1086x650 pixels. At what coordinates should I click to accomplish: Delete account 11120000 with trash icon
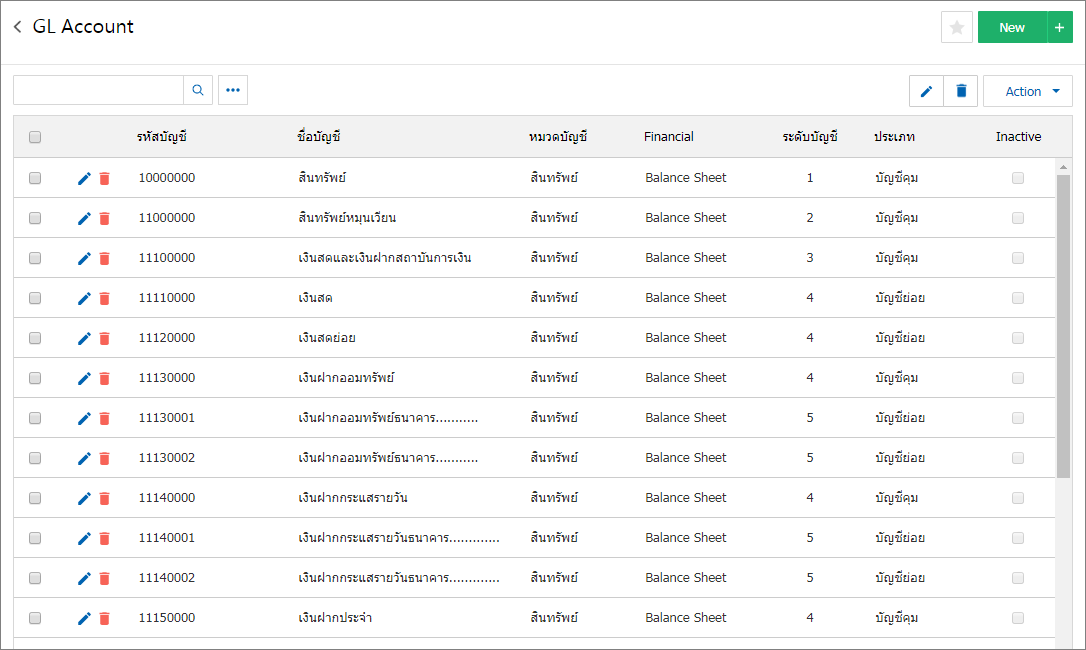tap(105, 339)
